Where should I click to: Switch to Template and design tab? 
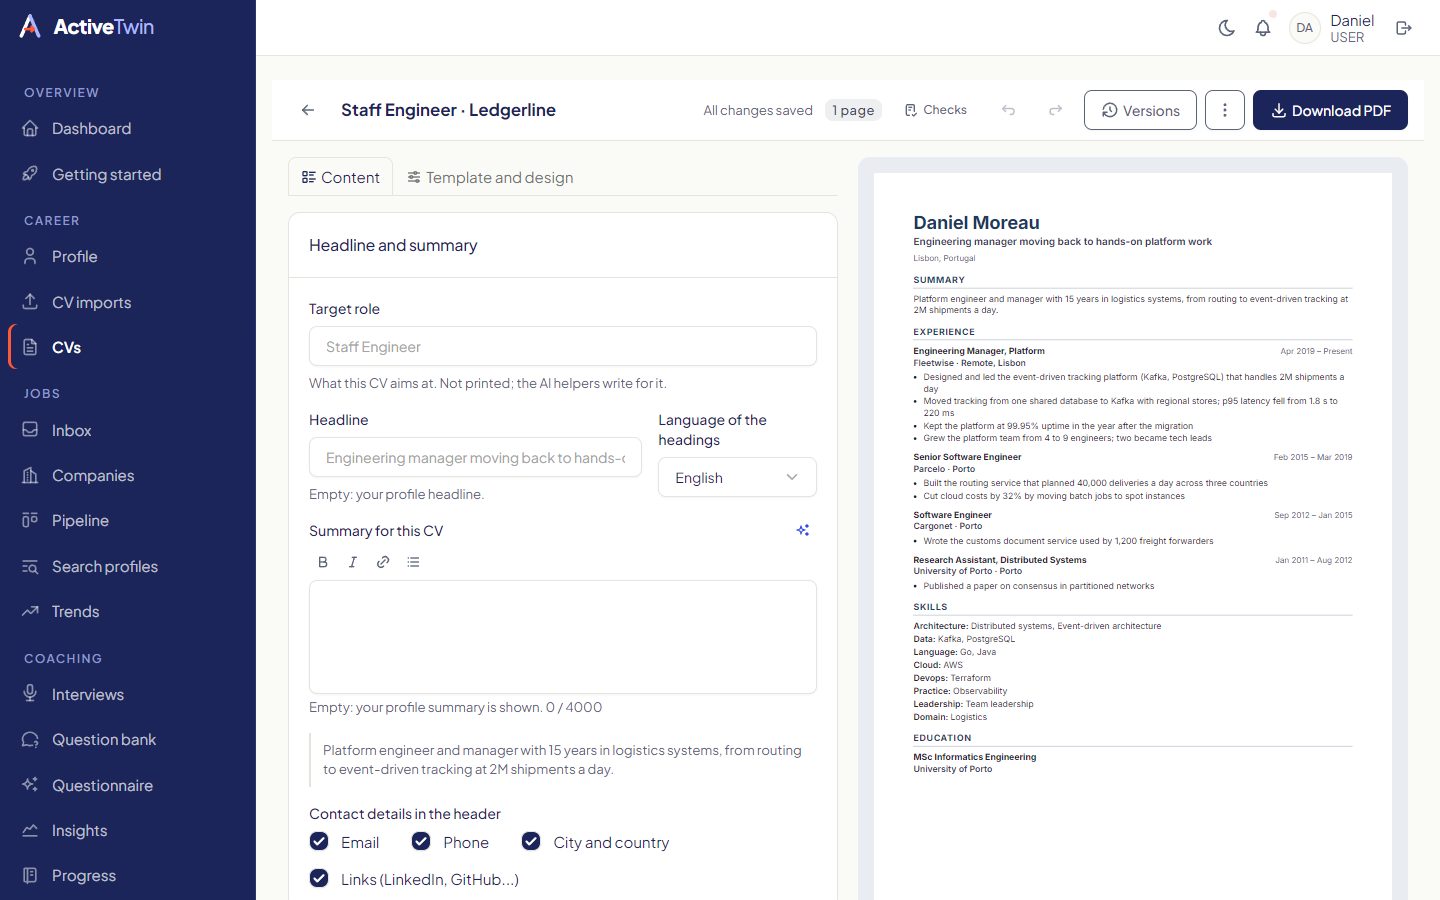pos(490,177)
